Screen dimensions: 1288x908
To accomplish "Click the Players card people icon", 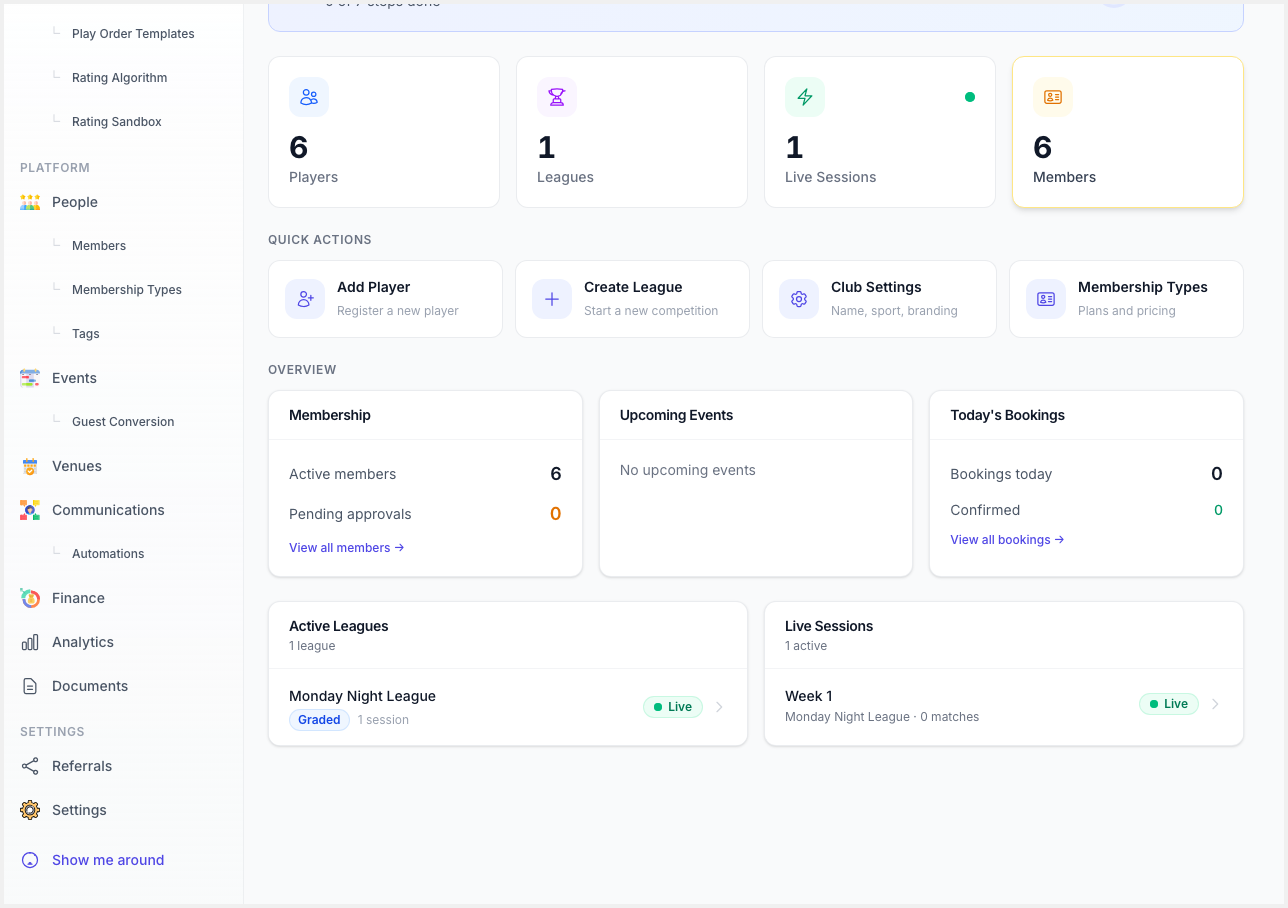I will [309, 97].
